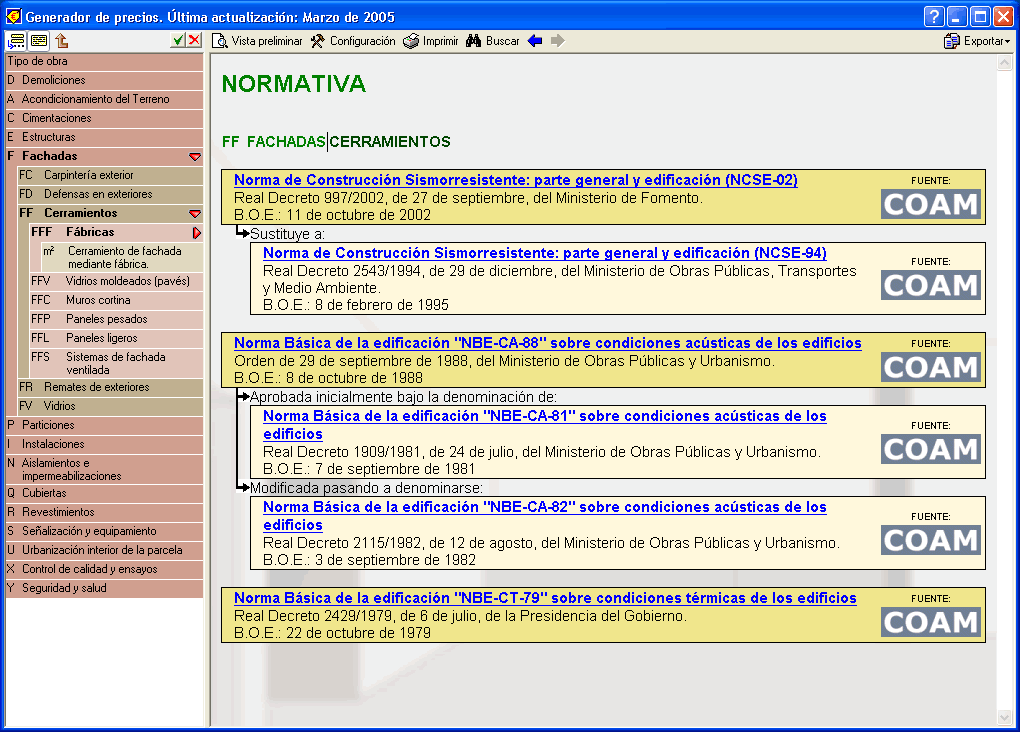Open the Exportar dropdown
1020x732 pixels.
point(977,41)
